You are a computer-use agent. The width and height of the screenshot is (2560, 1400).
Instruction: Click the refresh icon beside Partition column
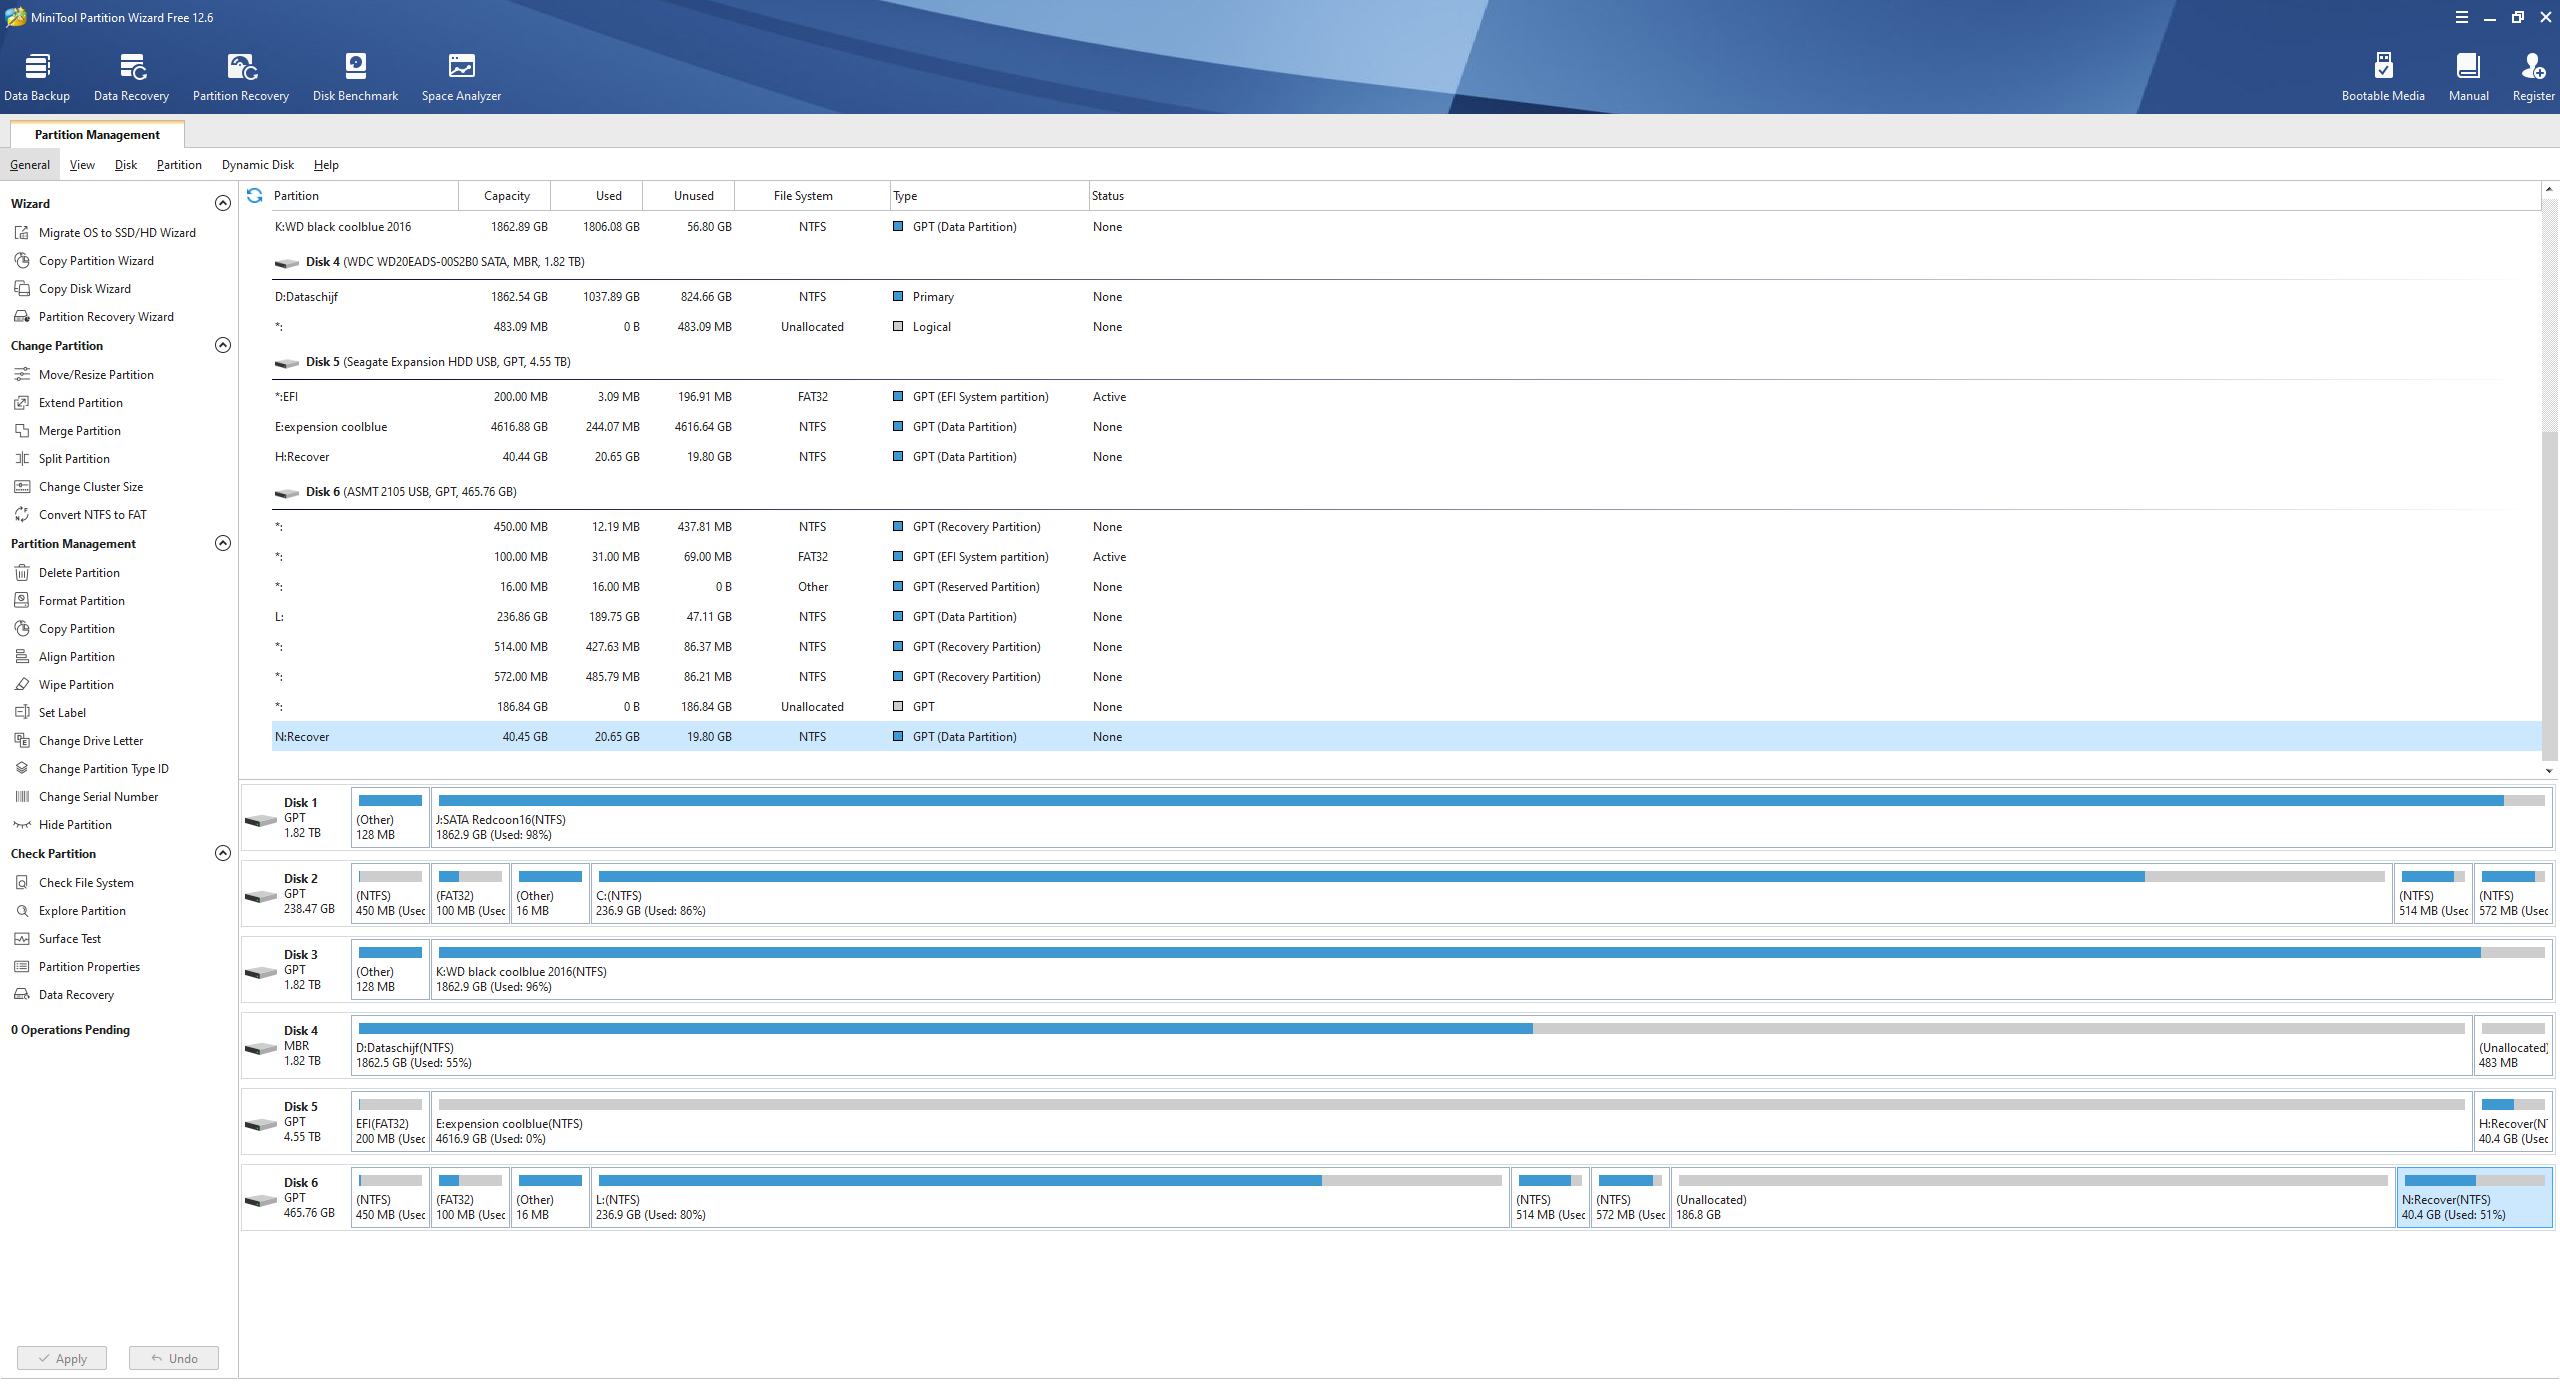coord(255,196)
